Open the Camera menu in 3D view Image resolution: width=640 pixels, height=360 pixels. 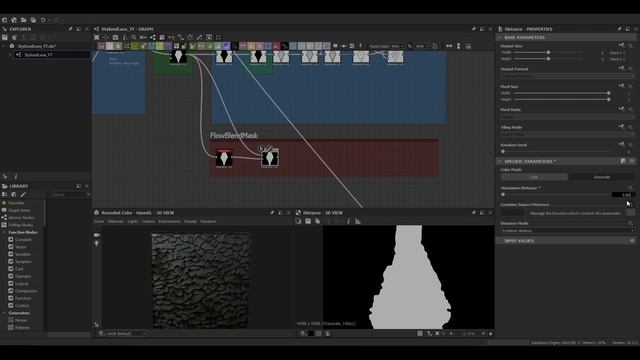(x=148, y=221)
